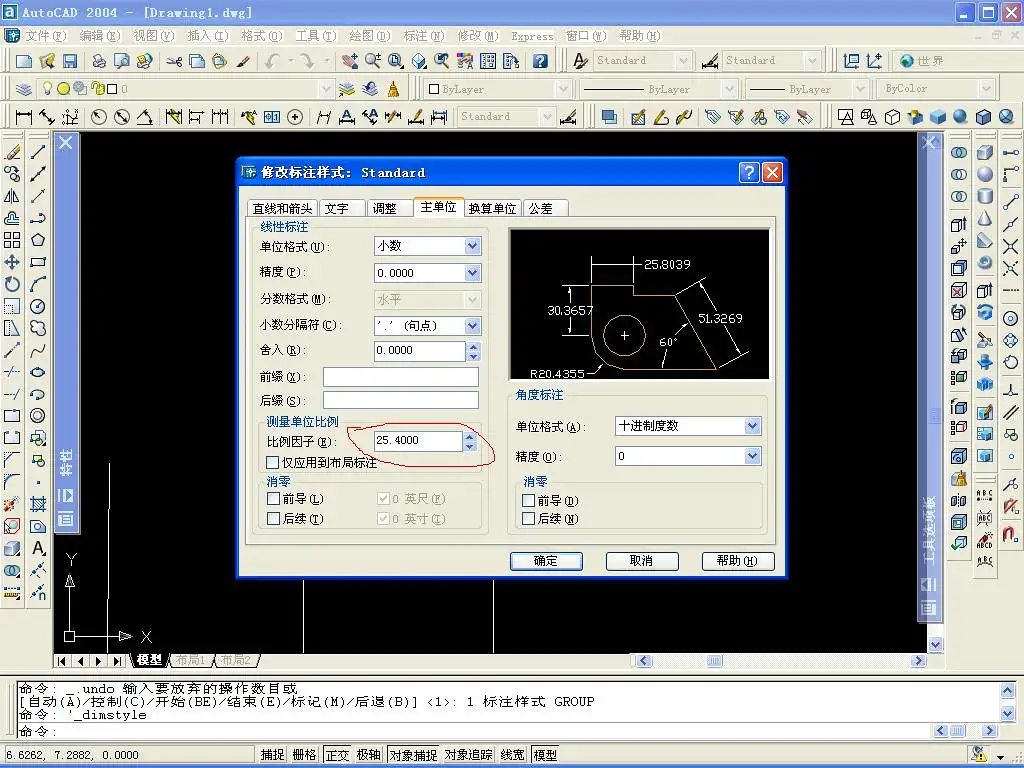Switch to the 布局1 layout tab
Viewport: 1024px width, 768px height.
[190, 660]
